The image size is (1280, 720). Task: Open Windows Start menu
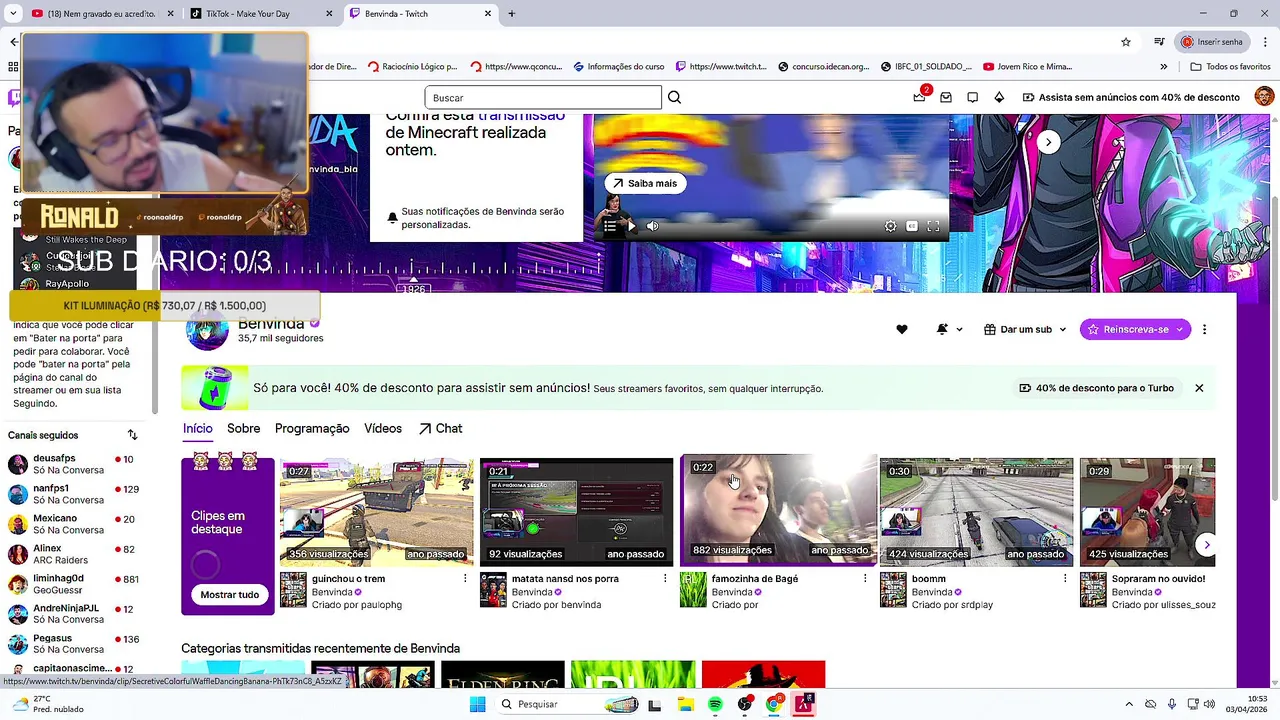click(x=478, y=704)
